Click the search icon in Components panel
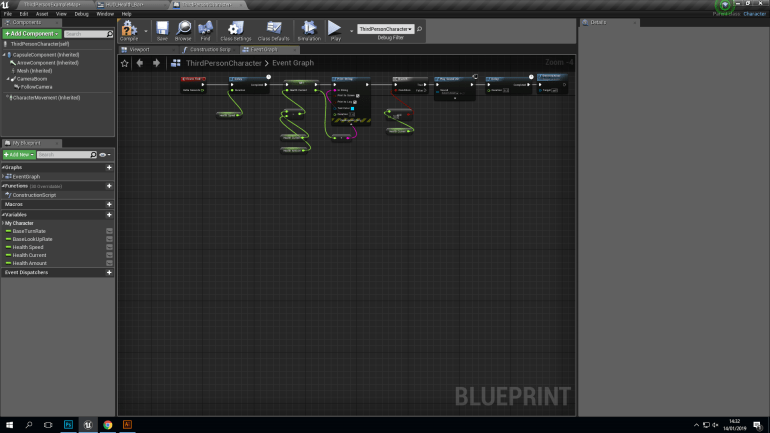The width and height of the screenshot is (770, 433). click(110, 34)
